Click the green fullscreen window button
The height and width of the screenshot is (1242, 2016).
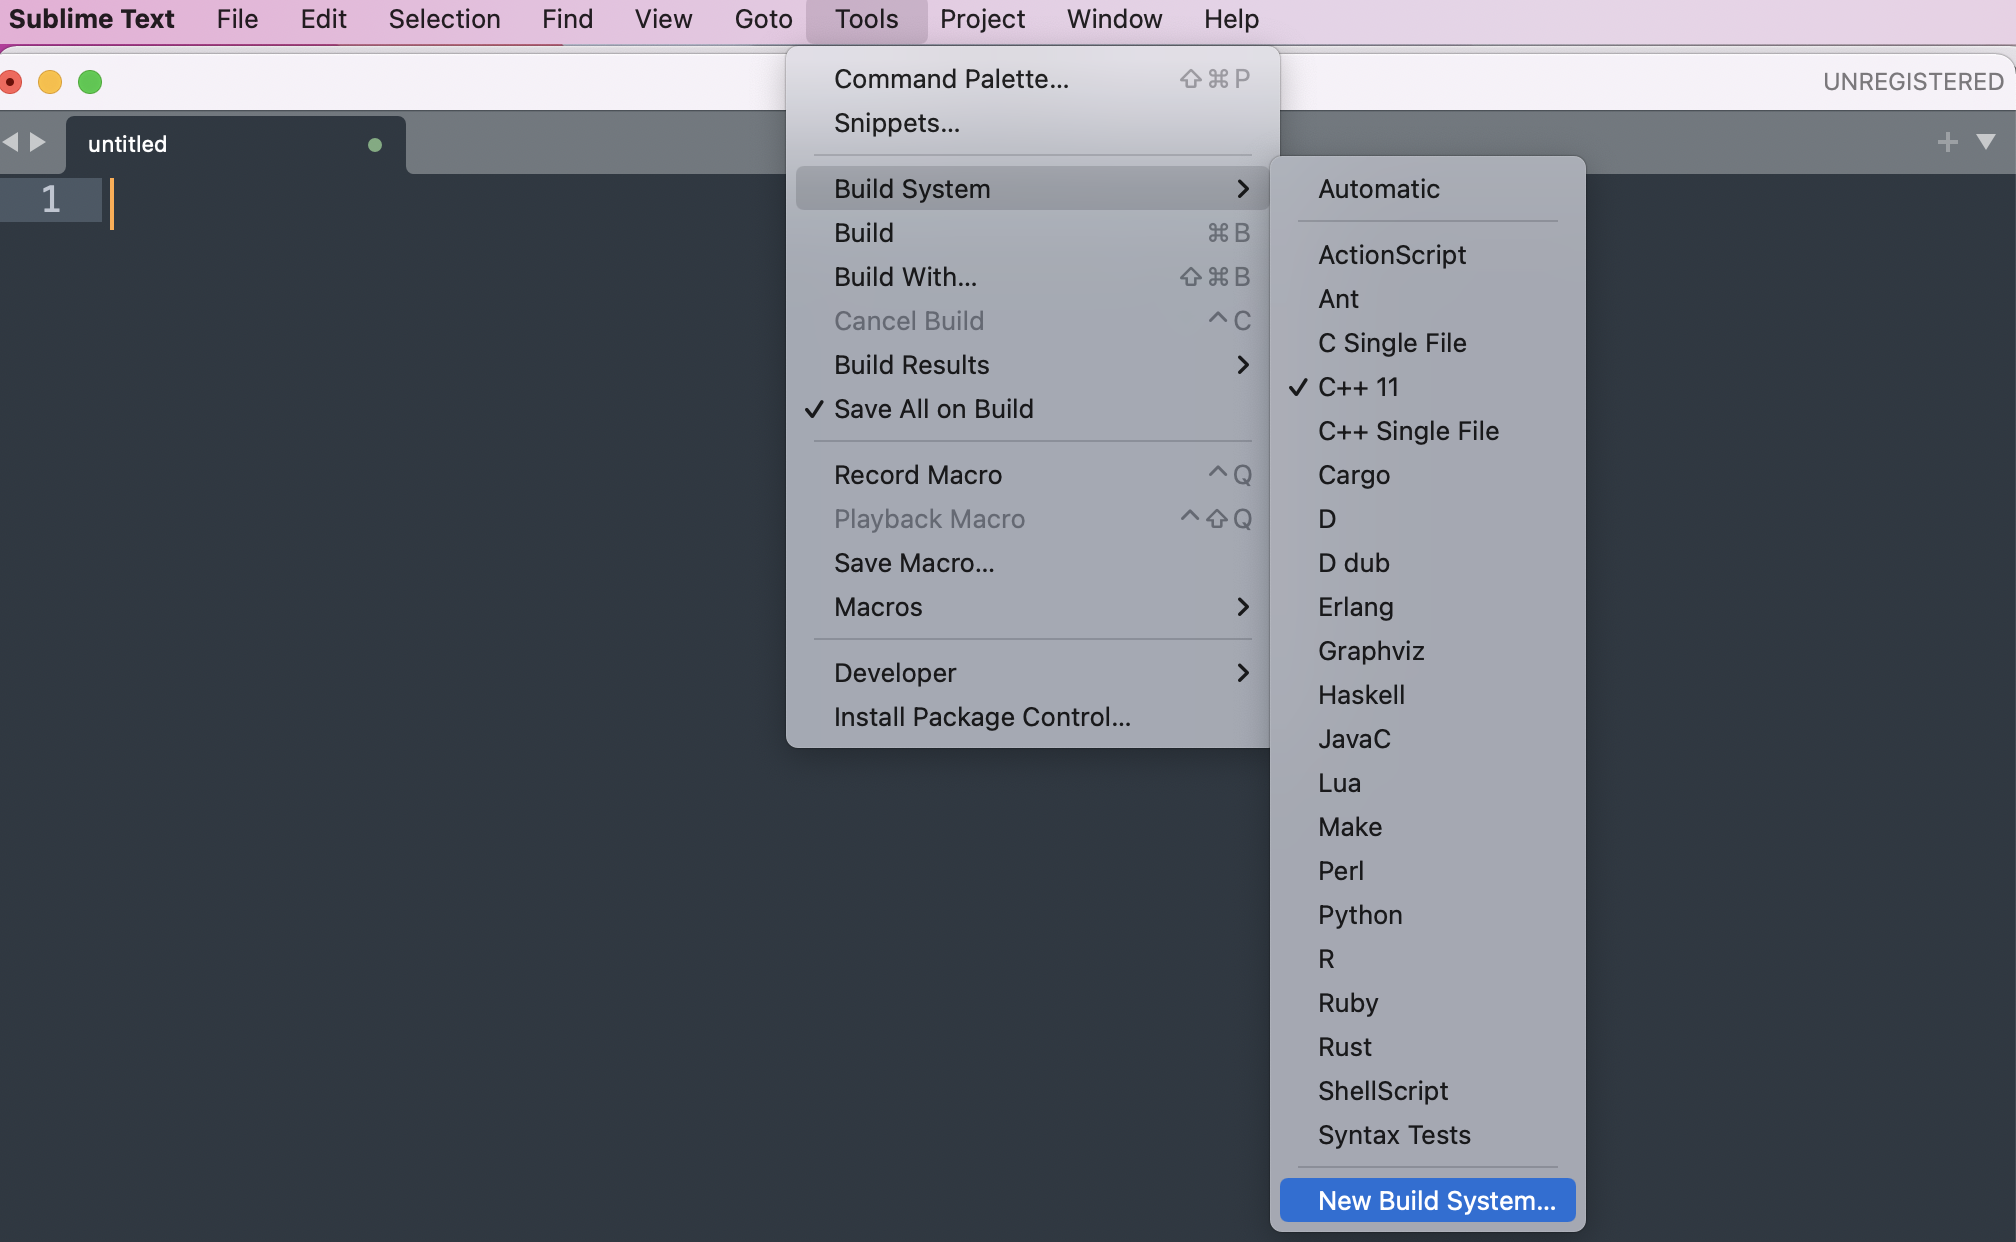[x=90, y=82]
